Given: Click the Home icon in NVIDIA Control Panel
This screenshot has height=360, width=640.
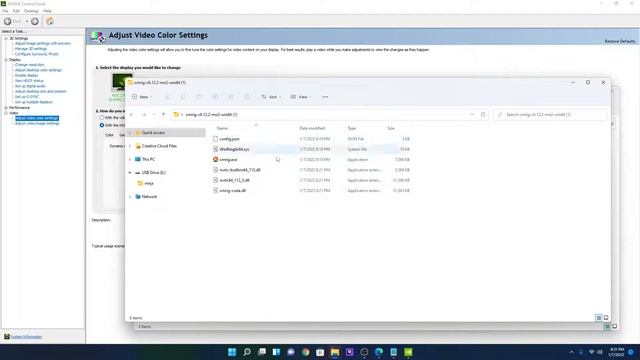Looking at the screenshot, I should [50, 21].
